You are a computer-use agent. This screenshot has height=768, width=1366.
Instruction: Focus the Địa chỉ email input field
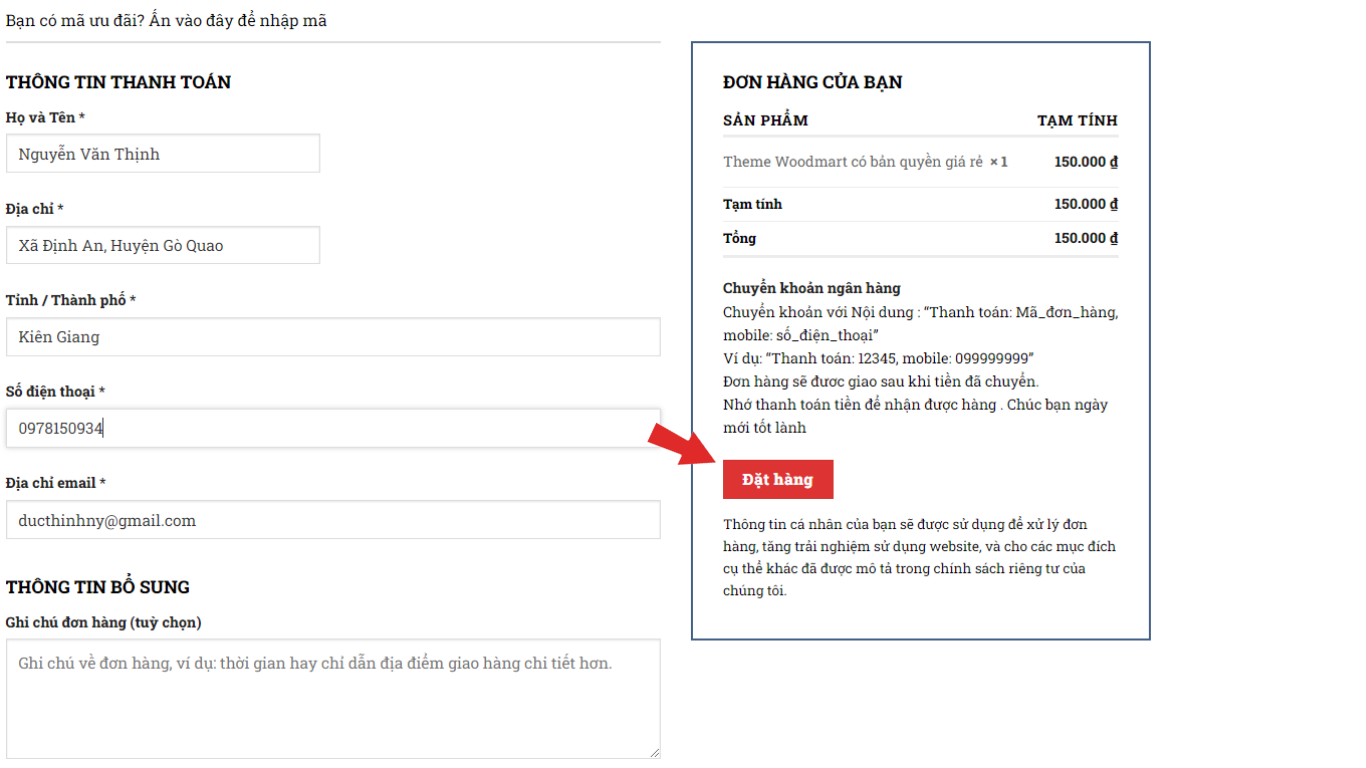(x=333, y=520)
